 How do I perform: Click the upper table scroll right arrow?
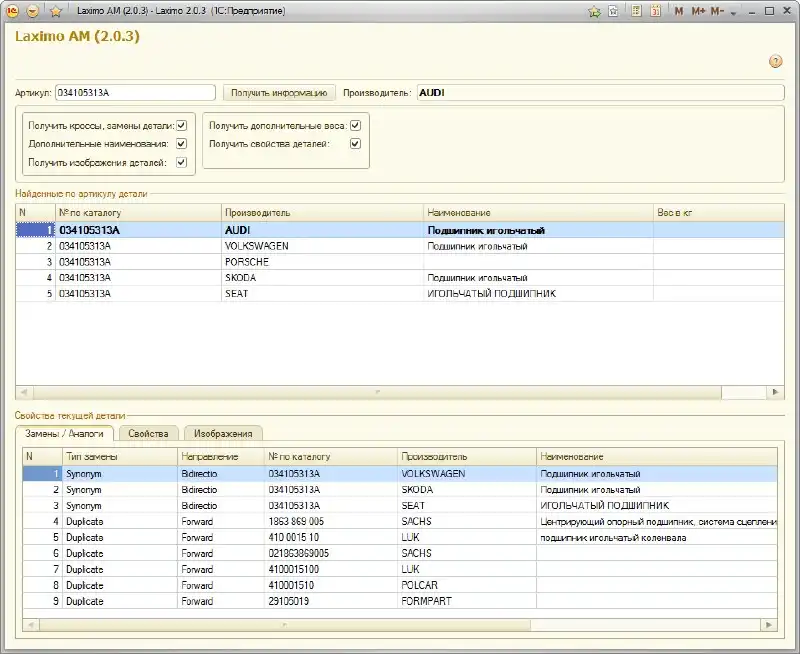click(x=776, y=392)
